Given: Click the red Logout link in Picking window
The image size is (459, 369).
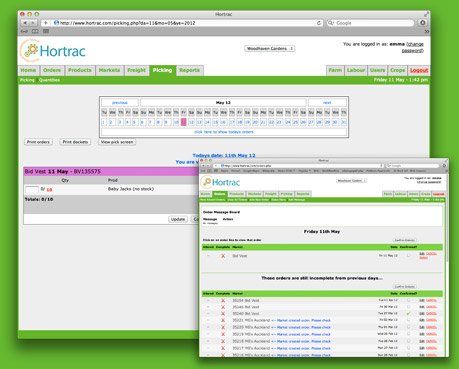Looking at the screenshot, I should (x=419, y=70).
